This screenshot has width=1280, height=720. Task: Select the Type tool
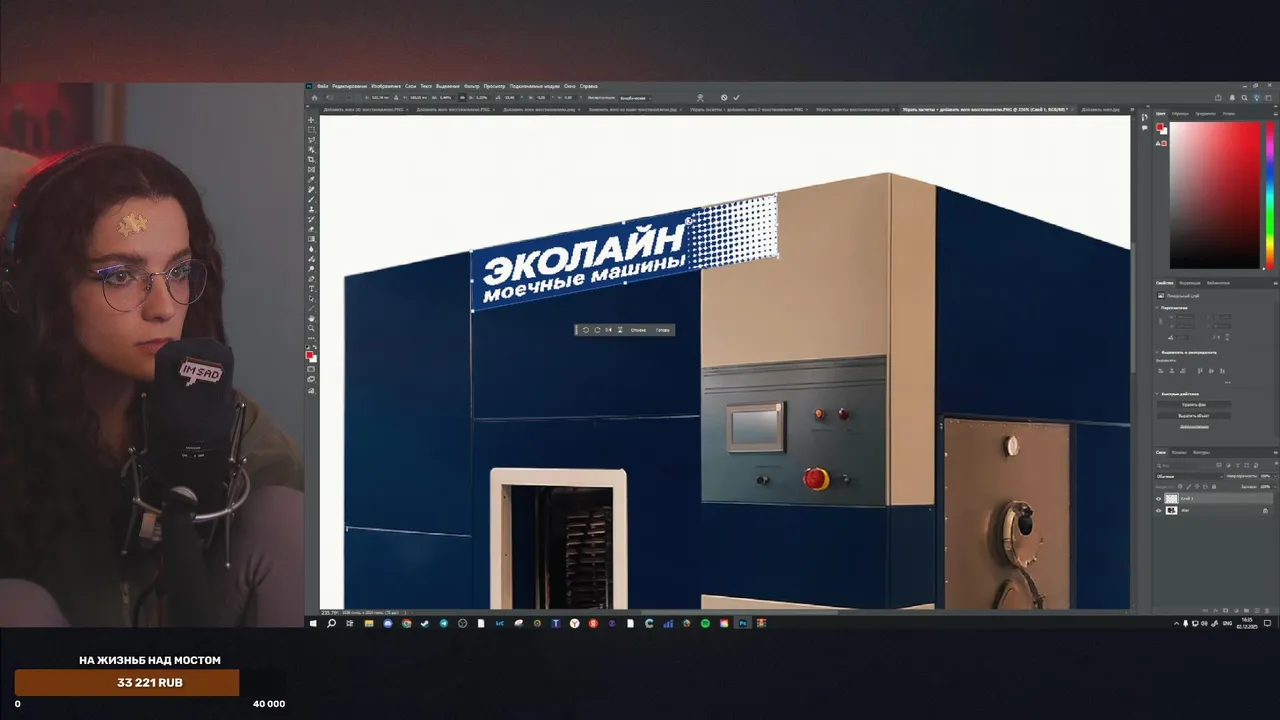click(311, 288)
